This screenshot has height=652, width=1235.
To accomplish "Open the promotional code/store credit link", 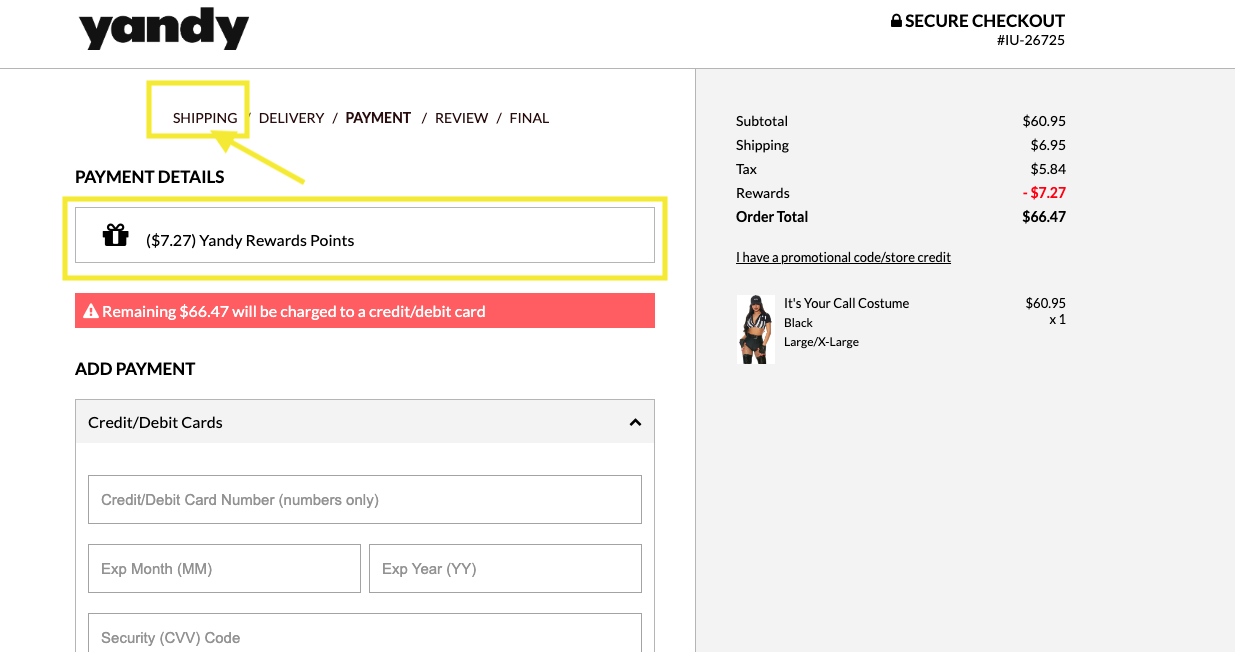I will (x=843, y=257).
